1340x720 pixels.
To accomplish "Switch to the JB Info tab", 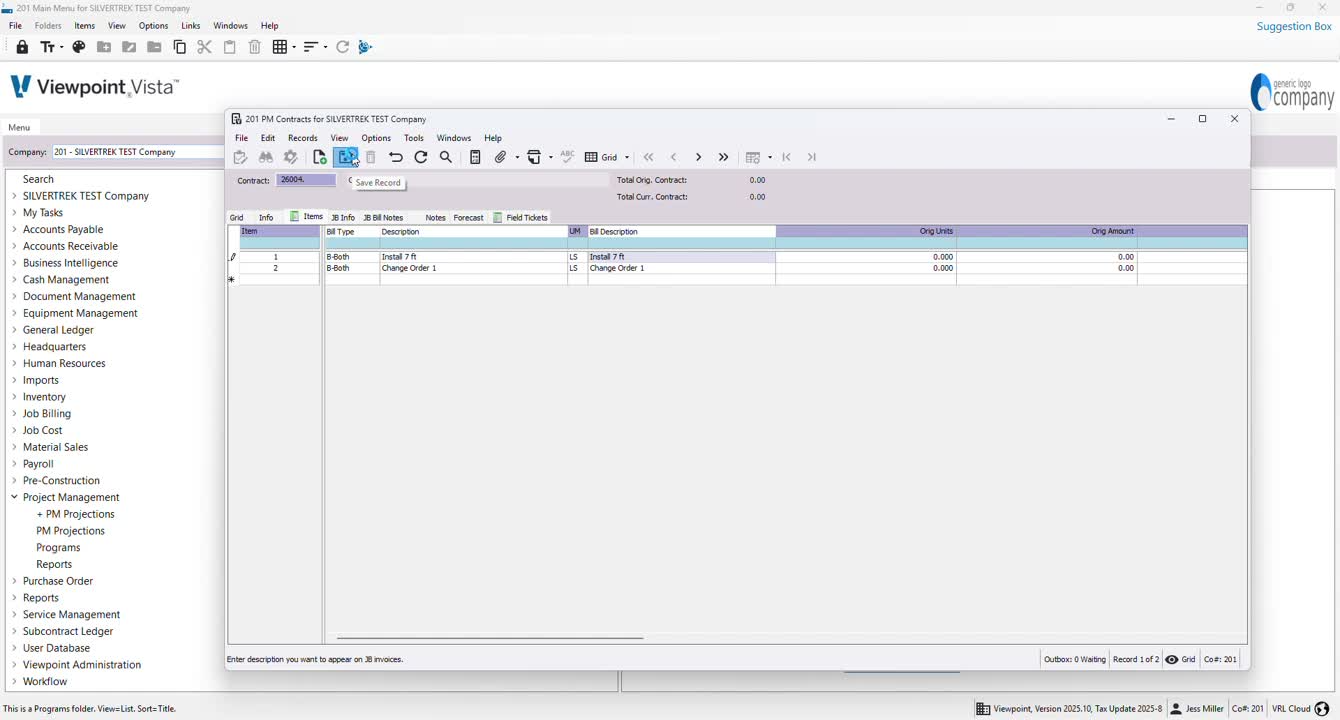I will coord(343,217).
